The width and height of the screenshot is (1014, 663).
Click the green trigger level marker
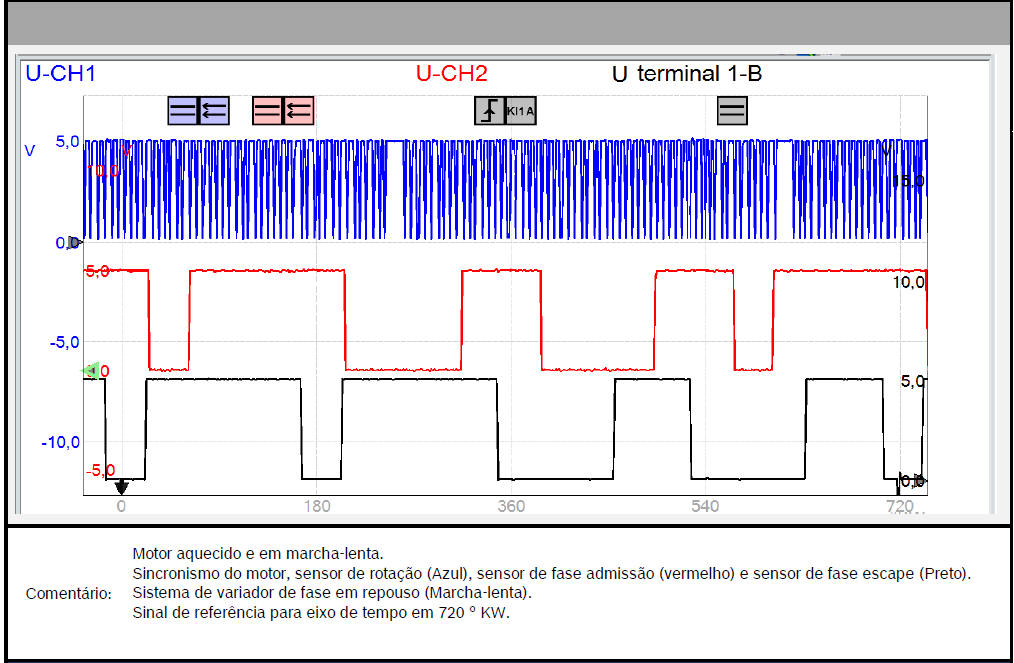click(90, 371)
